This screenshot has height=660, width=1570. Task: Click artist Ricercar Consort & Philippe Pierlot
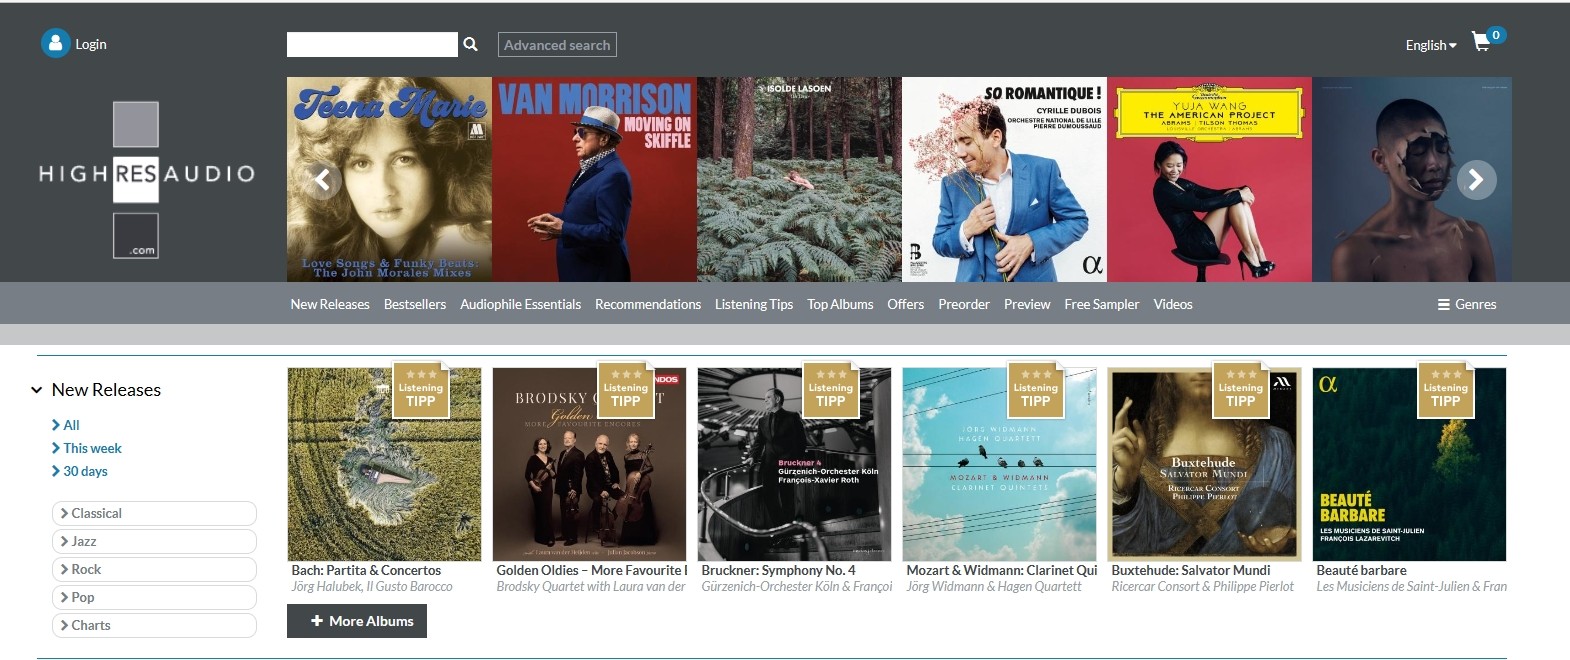(1202, 587)
